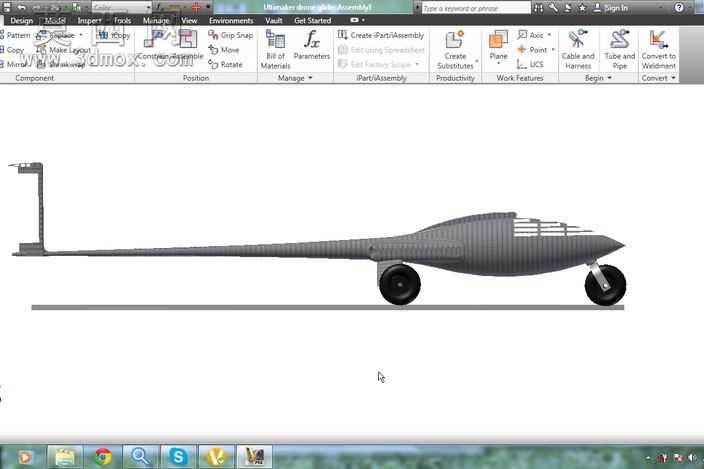Select the rear main landing wheel
The image size is (704, 469).
[400, 284]
